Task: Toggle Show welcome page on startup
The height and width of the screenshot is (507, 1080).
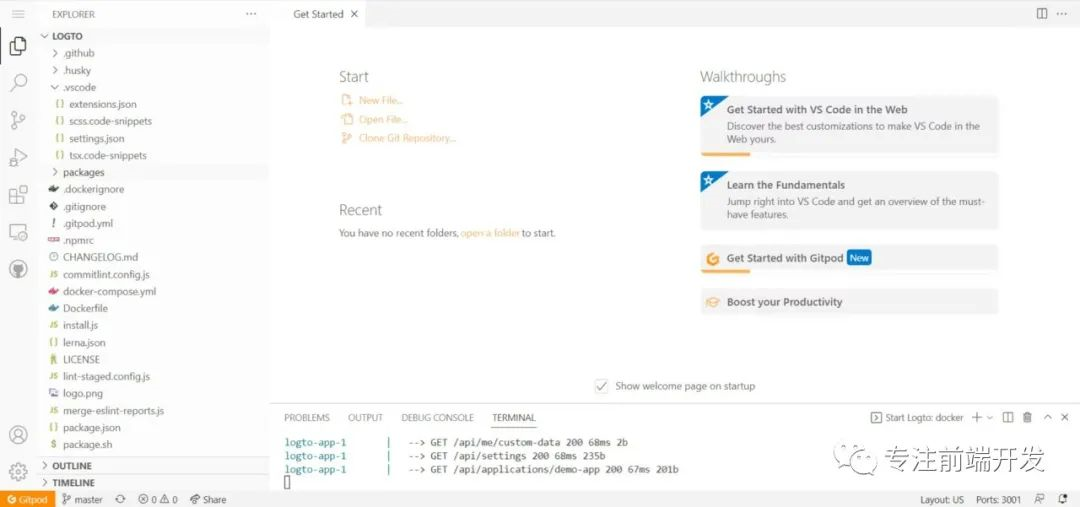Action: pos(601,386)
